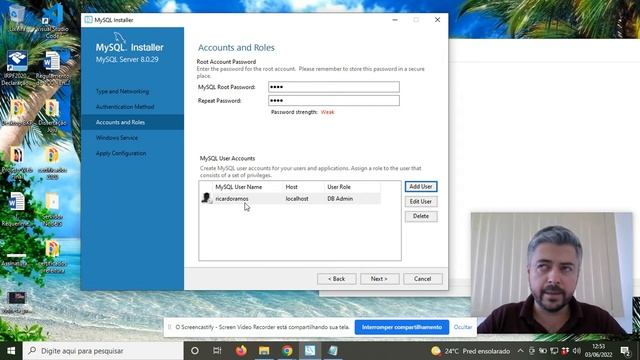Launch Firefox from the taskbar
Screen dimensions: 640x360
pyautogui.click(x=241, y=351)
